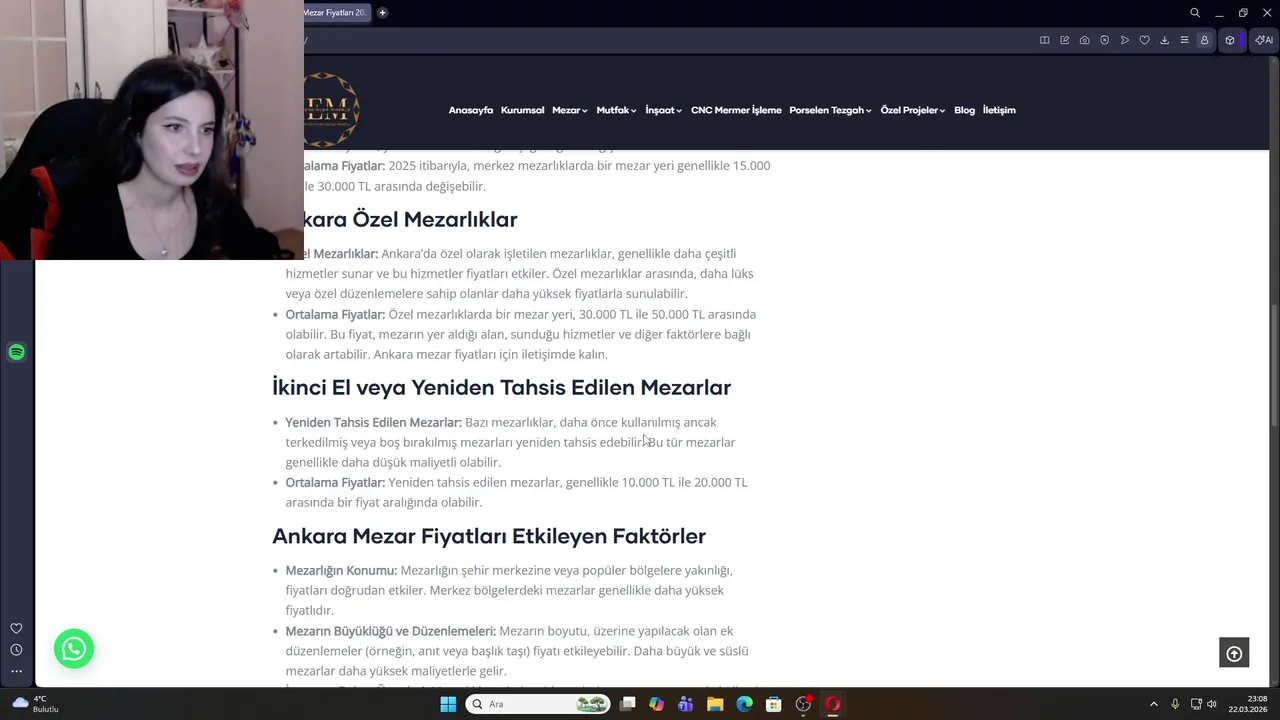The width and height of the screenshot is (1280, 720).
Task: Open the downloads icon in toolbar
Action: pyautogui.click(x=1165, y=40)
